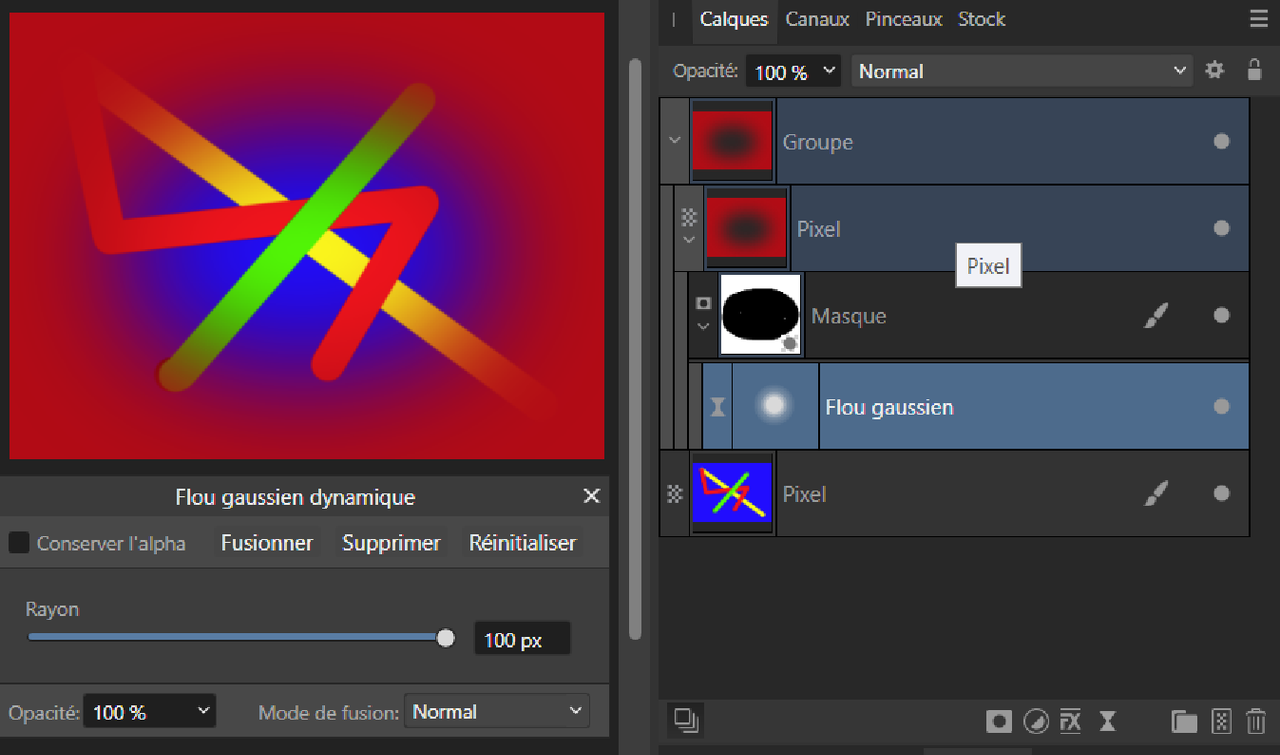Open the Layers panel hamburger menu
Screen dimensions: 1280x755
(x=1258, y=18)
